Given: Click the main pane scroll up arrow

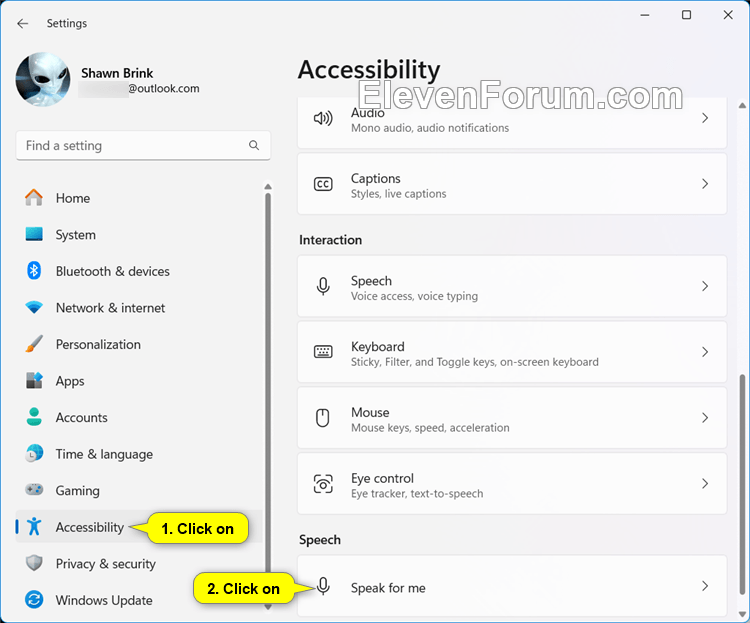Looking at the screenshot, I should pyautogui.click(x=742, y=105).
